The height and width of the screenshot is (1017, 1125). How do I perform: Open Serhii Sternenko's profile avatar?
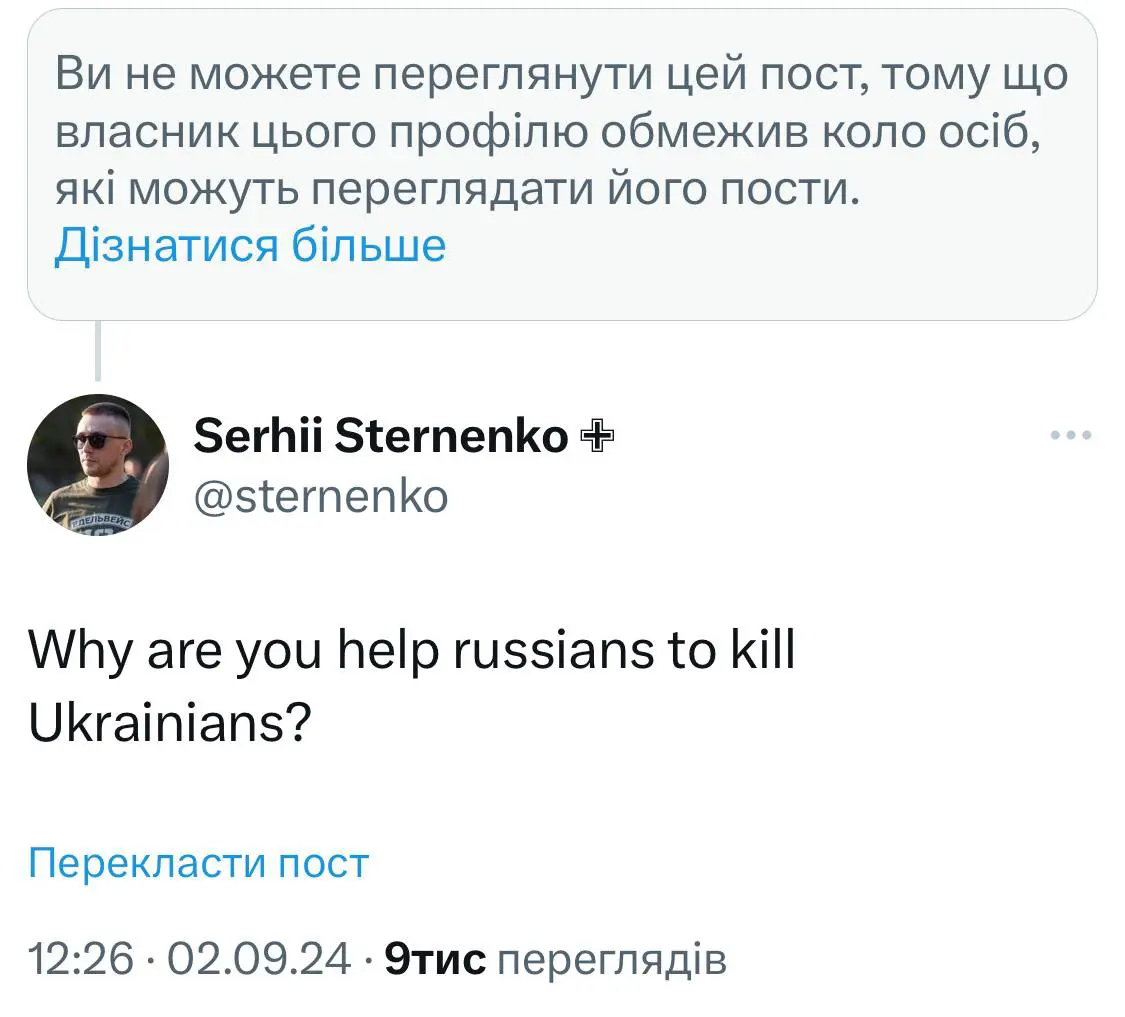tap(97, 464)
